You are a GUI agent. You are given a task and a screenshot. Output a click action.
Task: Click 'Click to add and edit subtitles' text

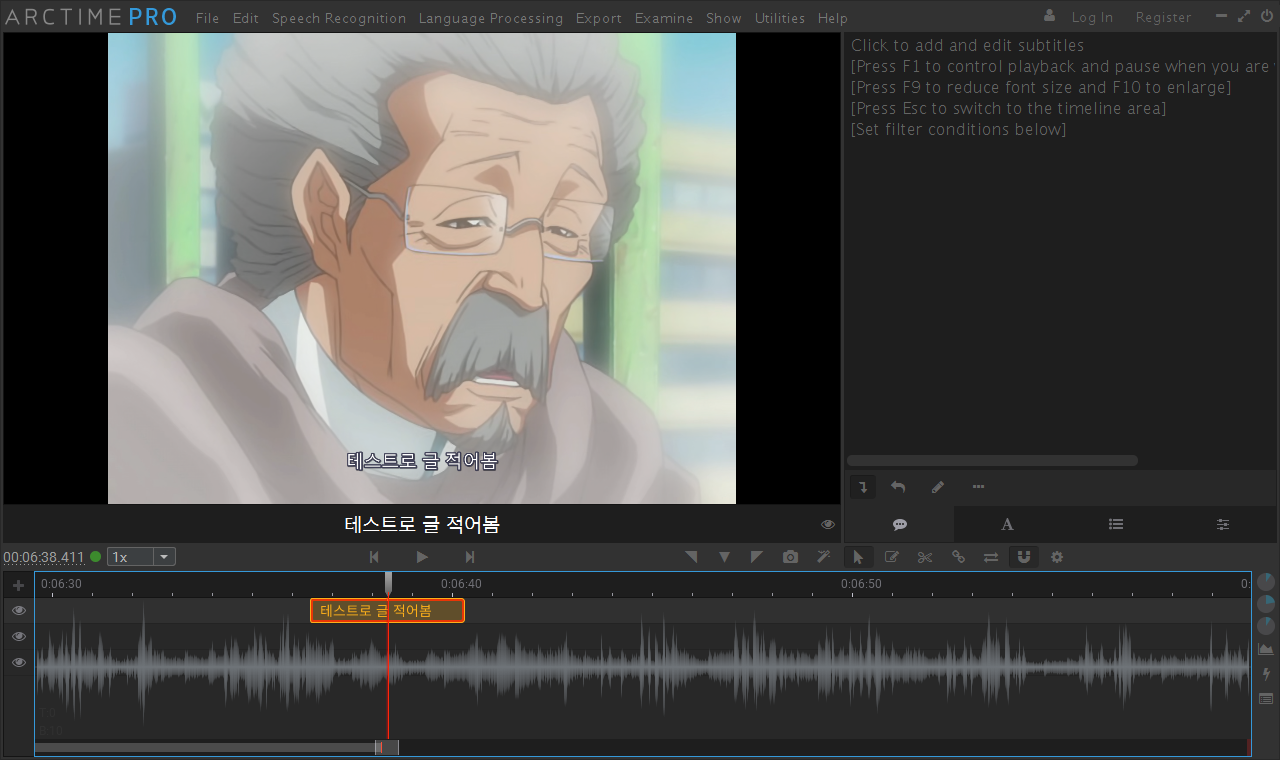click(967, 45)
